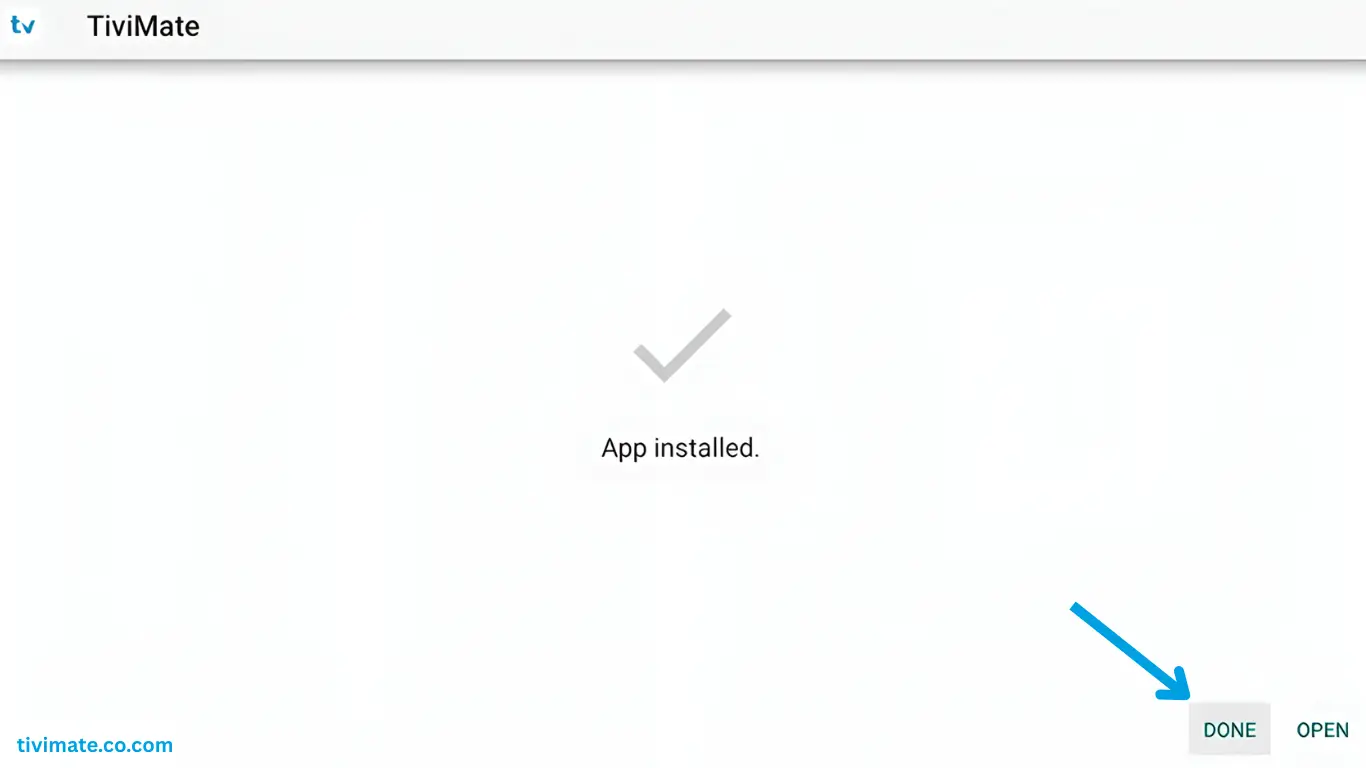Click the app name beside the tv logo
The height and width of the screenshot is (768, 1366).
143,26
